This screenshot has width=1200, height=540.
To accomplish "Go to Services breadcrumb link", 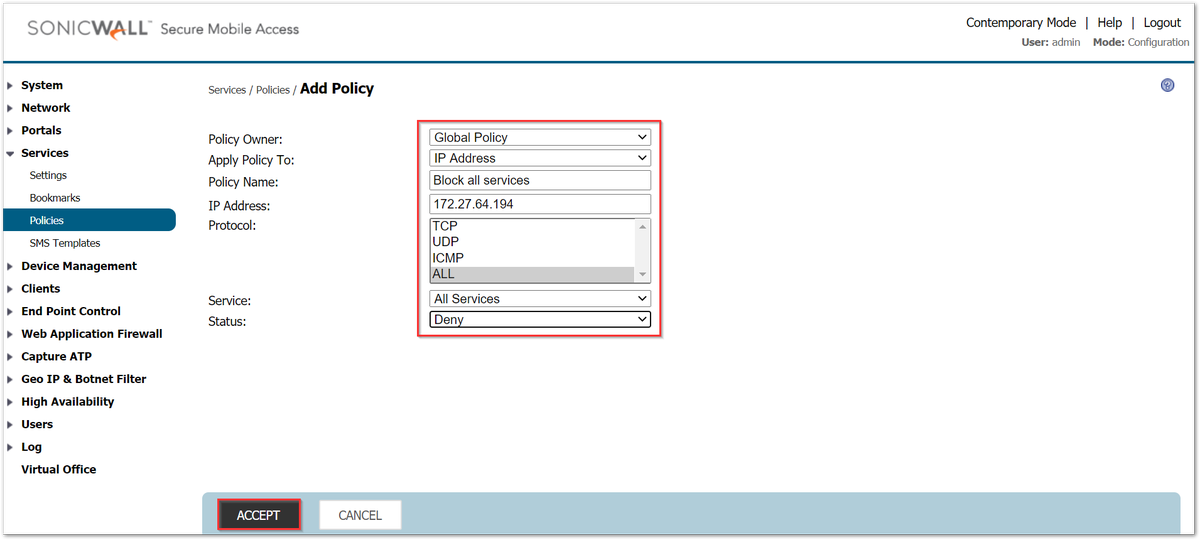I will pyautogui.click(x=227, y=90).
